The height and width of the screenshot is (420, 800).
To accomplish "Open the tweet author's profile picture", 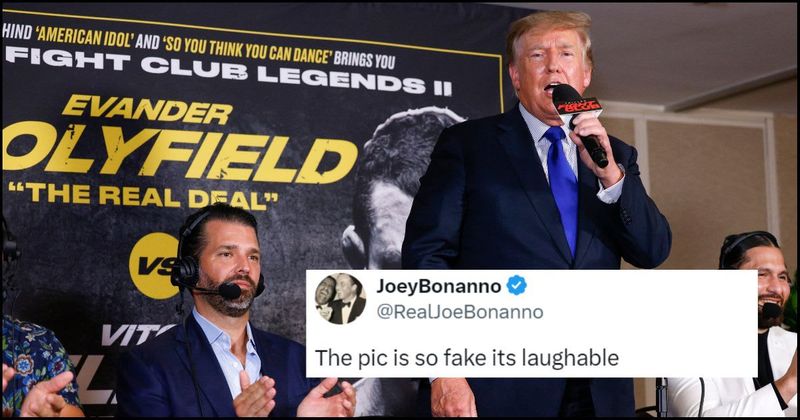I will click(340, 299).
